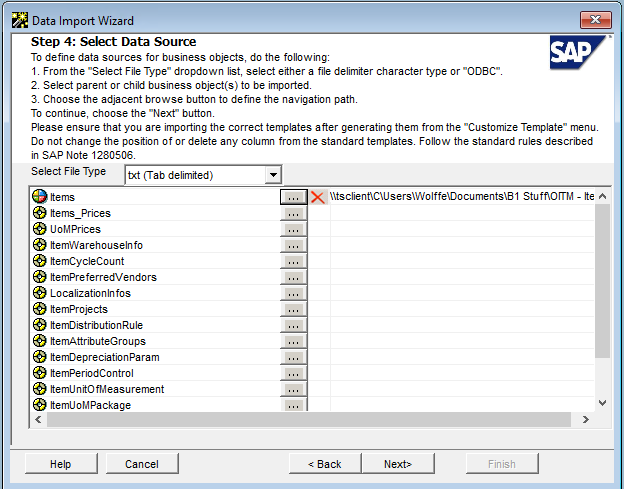
Task: Browse for the ItemDistributionRule source file
Action: coord(293,325)
